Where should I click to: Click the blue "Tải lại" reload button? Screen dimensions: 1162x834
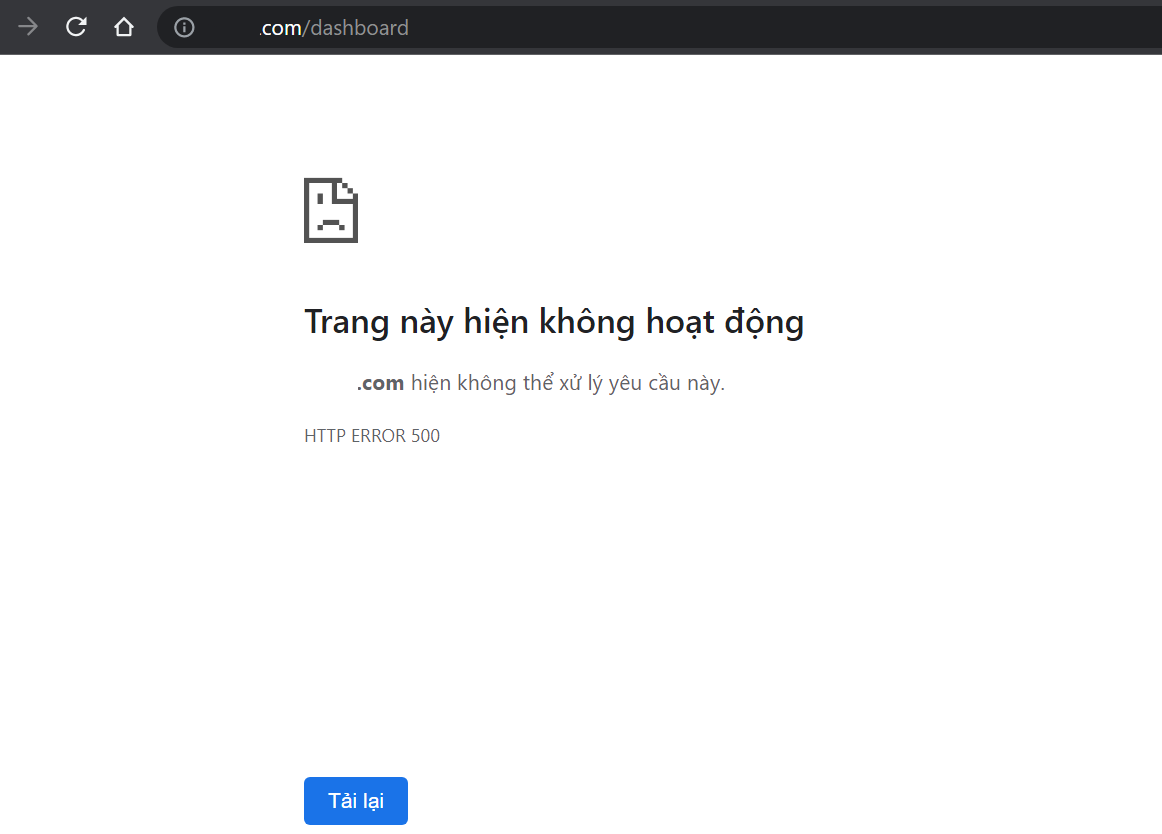356,801
